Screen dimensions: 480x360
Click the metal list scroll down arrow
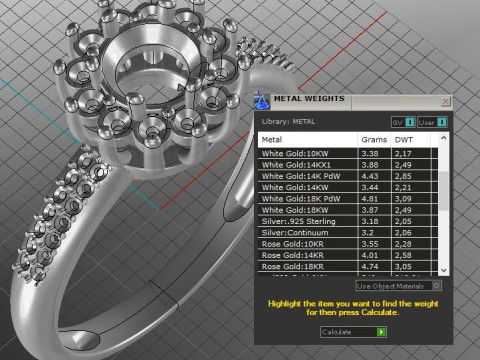point(444,270)
